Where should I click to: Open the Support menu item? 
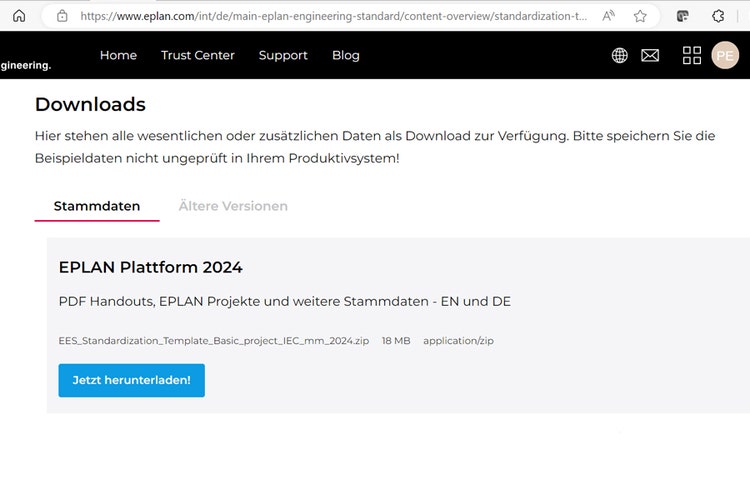click(x=283, y=55)
